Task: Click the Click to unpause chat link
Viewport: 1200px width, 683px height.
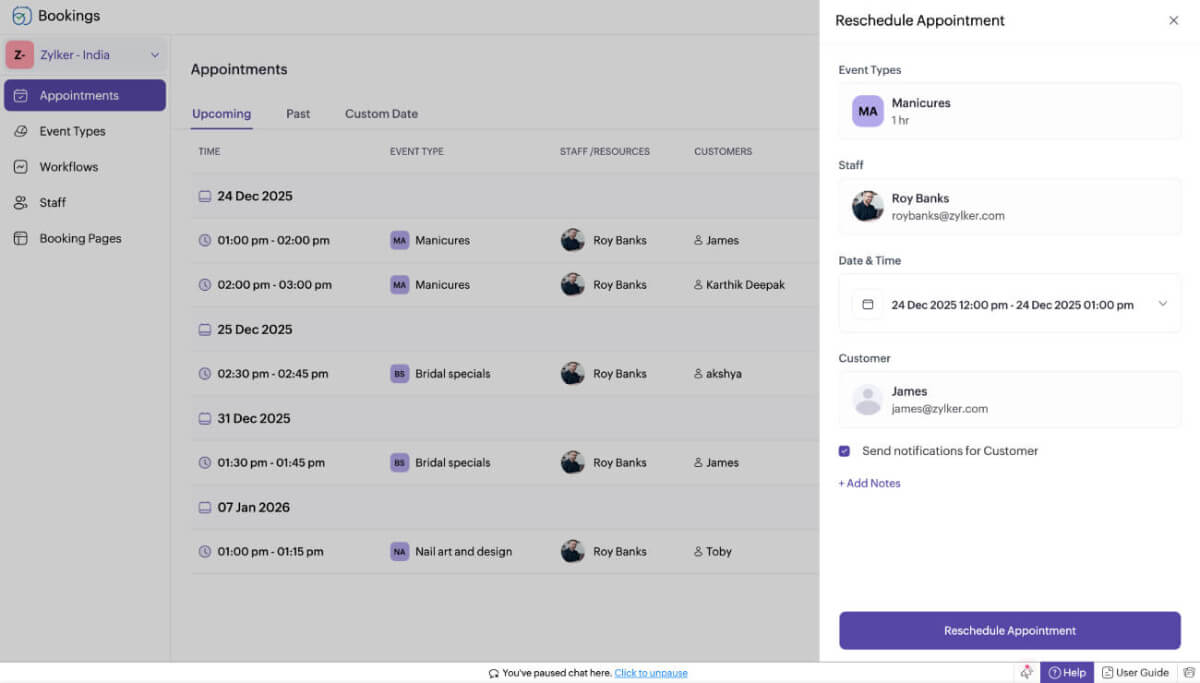Action: 650,673
